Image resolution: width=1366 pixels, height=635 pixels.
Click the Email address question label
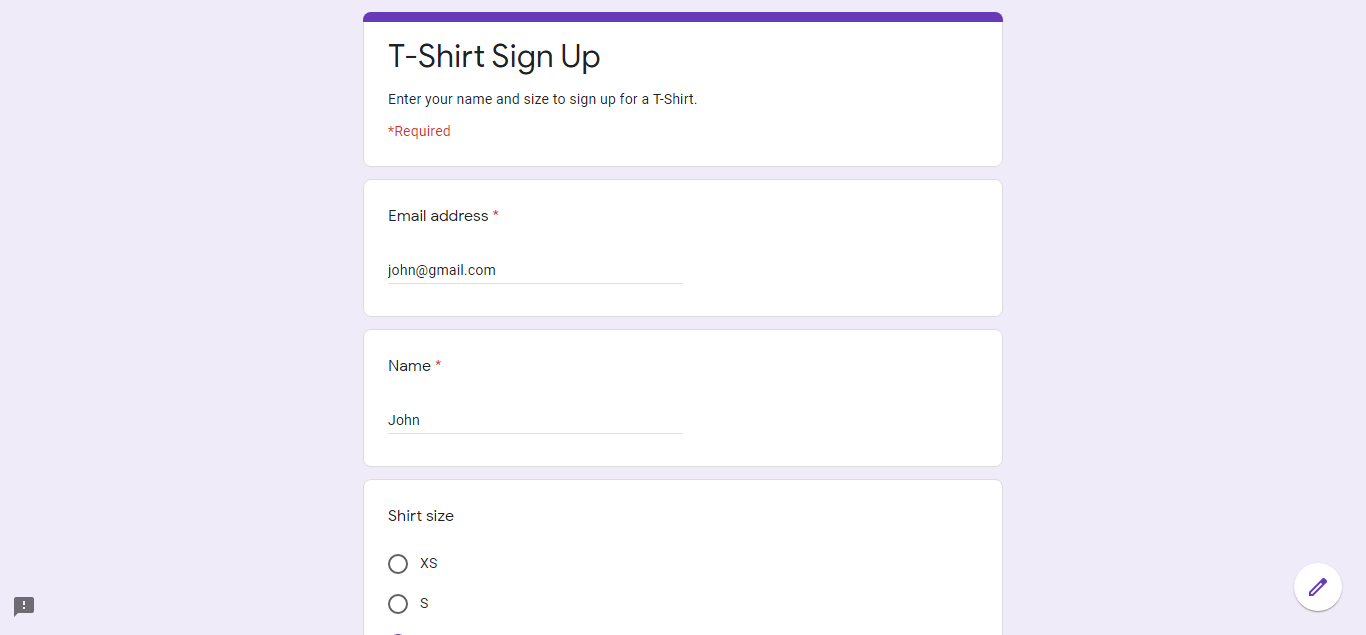point(438,216)
